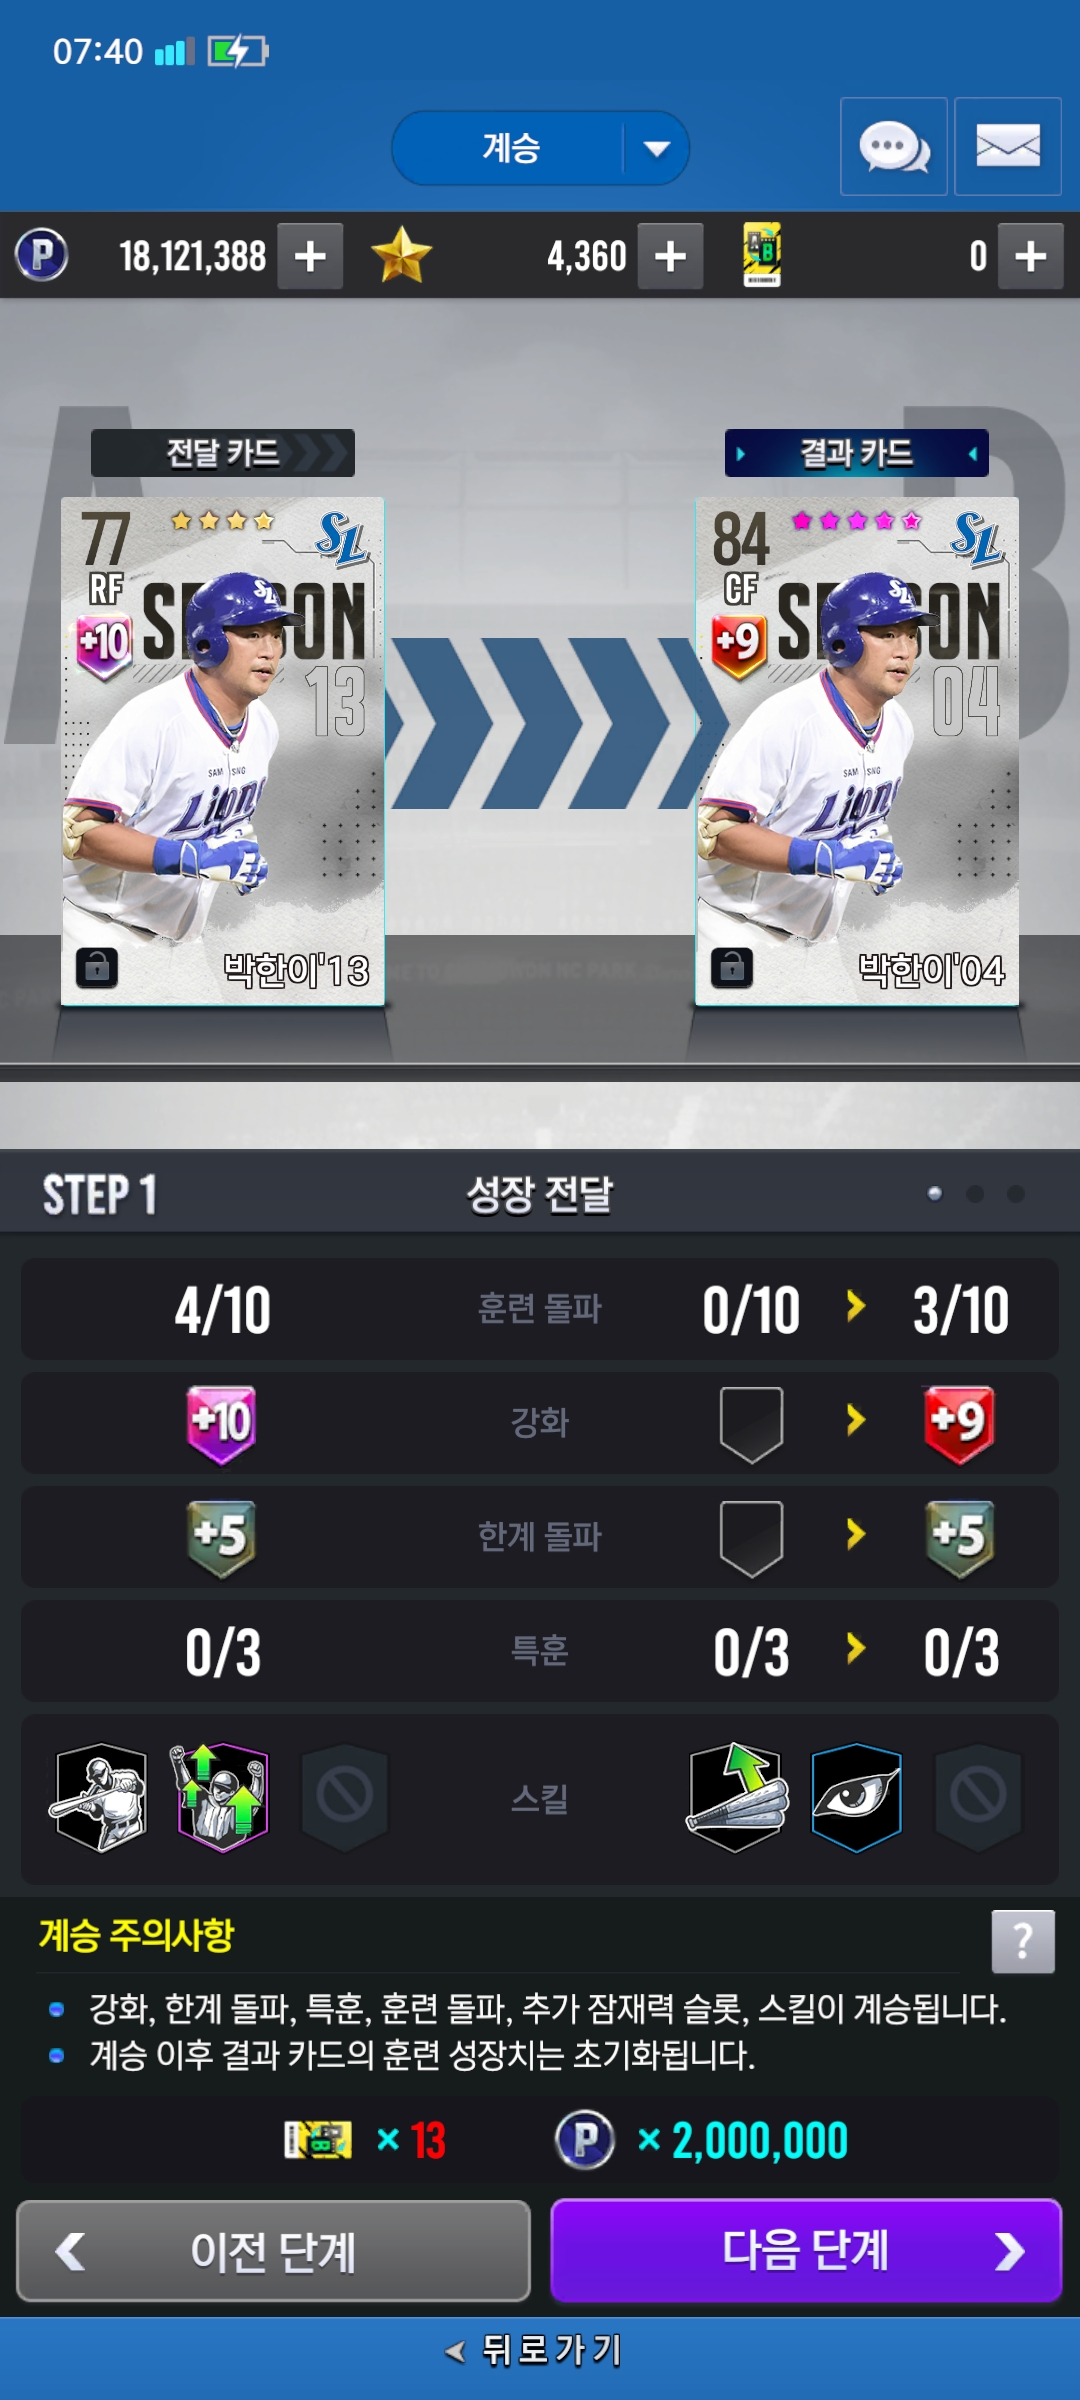Tap the batter skill icon on the left

point(100,1798)
